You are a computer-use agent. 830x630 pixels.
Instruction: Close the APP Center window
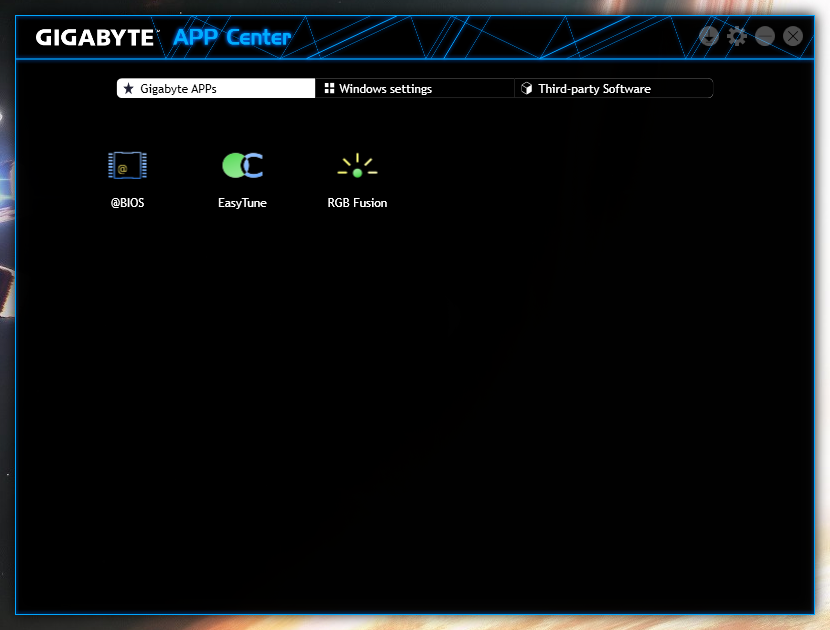coord(793,36)
